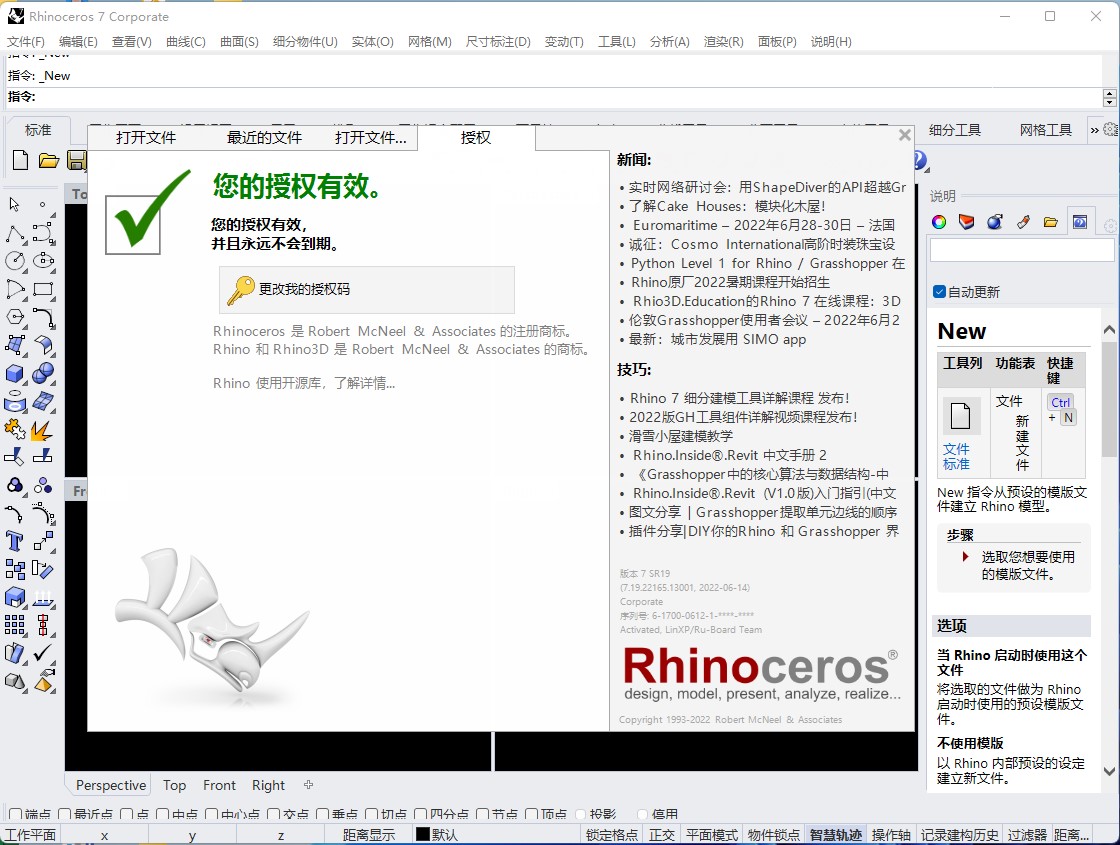Open the Rhino 7 细分建模工具 tips link
Image resolution: width=1120 pixels, height=845 pixels.
739,398
